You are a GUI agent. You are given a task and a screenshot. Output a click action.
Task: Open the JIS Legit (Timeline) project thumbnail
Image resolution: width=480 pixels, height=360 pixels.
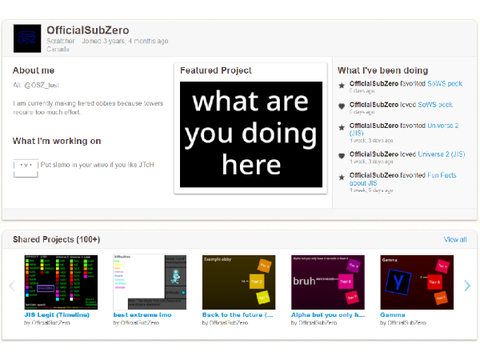pos(61,282)
